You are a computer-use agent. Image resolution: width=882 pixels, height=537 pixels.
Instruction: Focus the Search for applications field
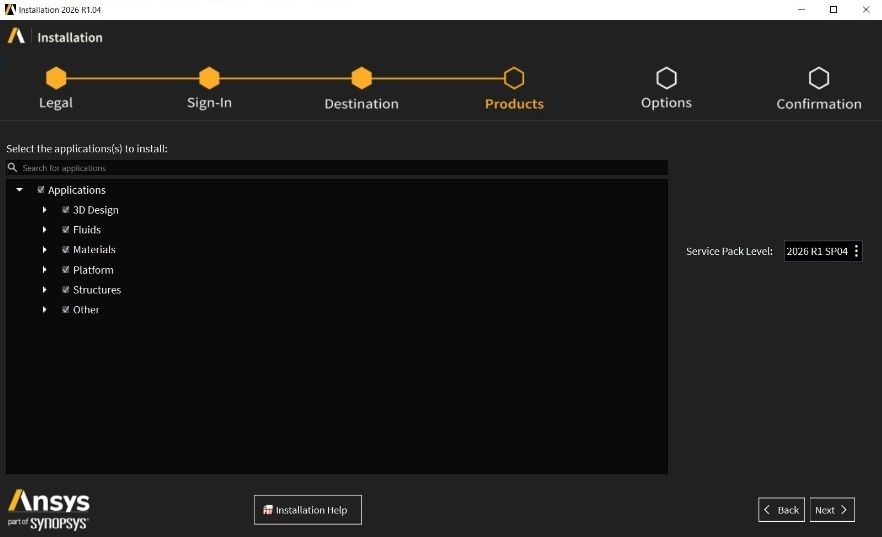(337, 168)
